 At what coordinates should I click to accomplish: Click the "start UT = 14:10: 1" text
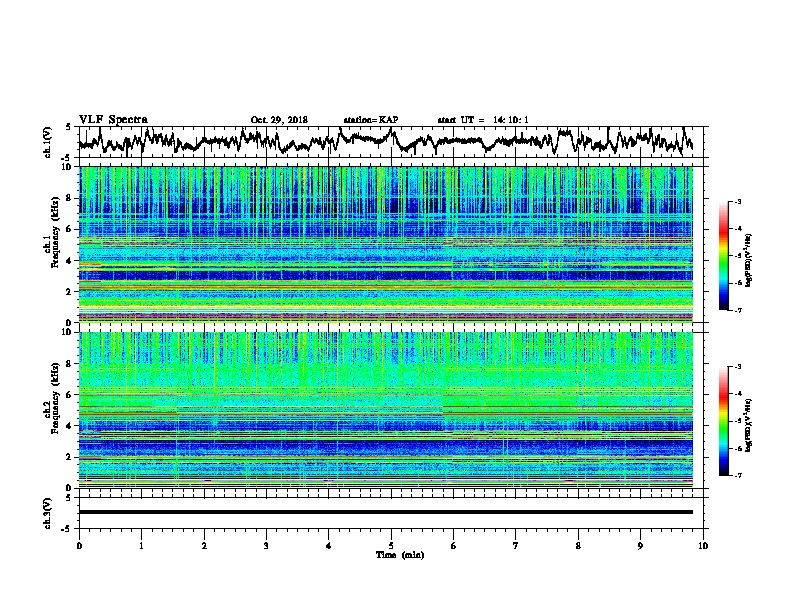[x=483, y=120]
